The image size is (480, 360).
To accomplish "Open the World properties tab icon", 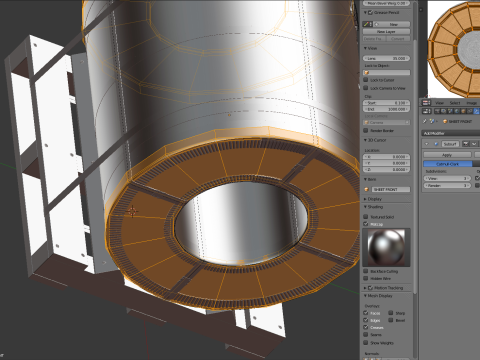I will pyautogui.click(x=457, y=111).
